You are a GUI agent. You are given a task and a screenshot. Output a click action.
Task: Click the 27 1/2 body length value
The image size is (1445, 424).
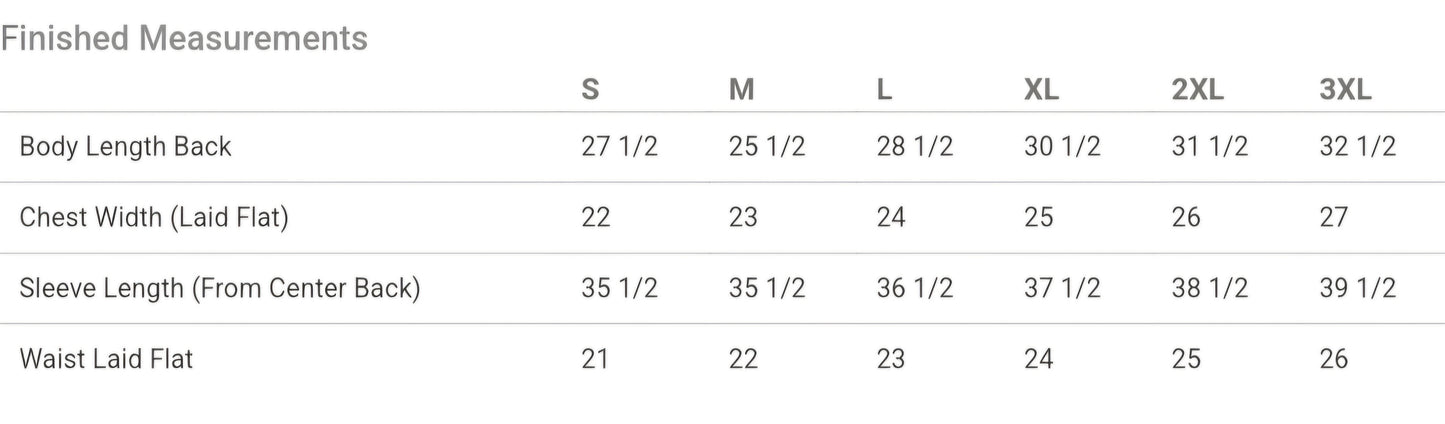[619, 147]
